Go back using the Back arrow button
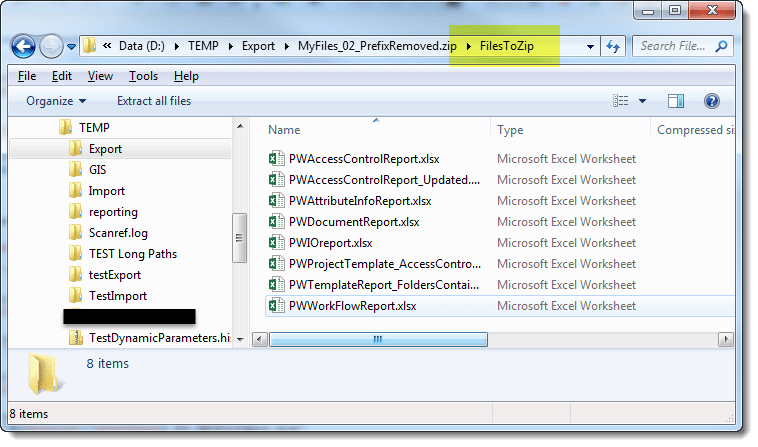Image resolution: width=758 pixels, height=447 pixels. (23, 47)
